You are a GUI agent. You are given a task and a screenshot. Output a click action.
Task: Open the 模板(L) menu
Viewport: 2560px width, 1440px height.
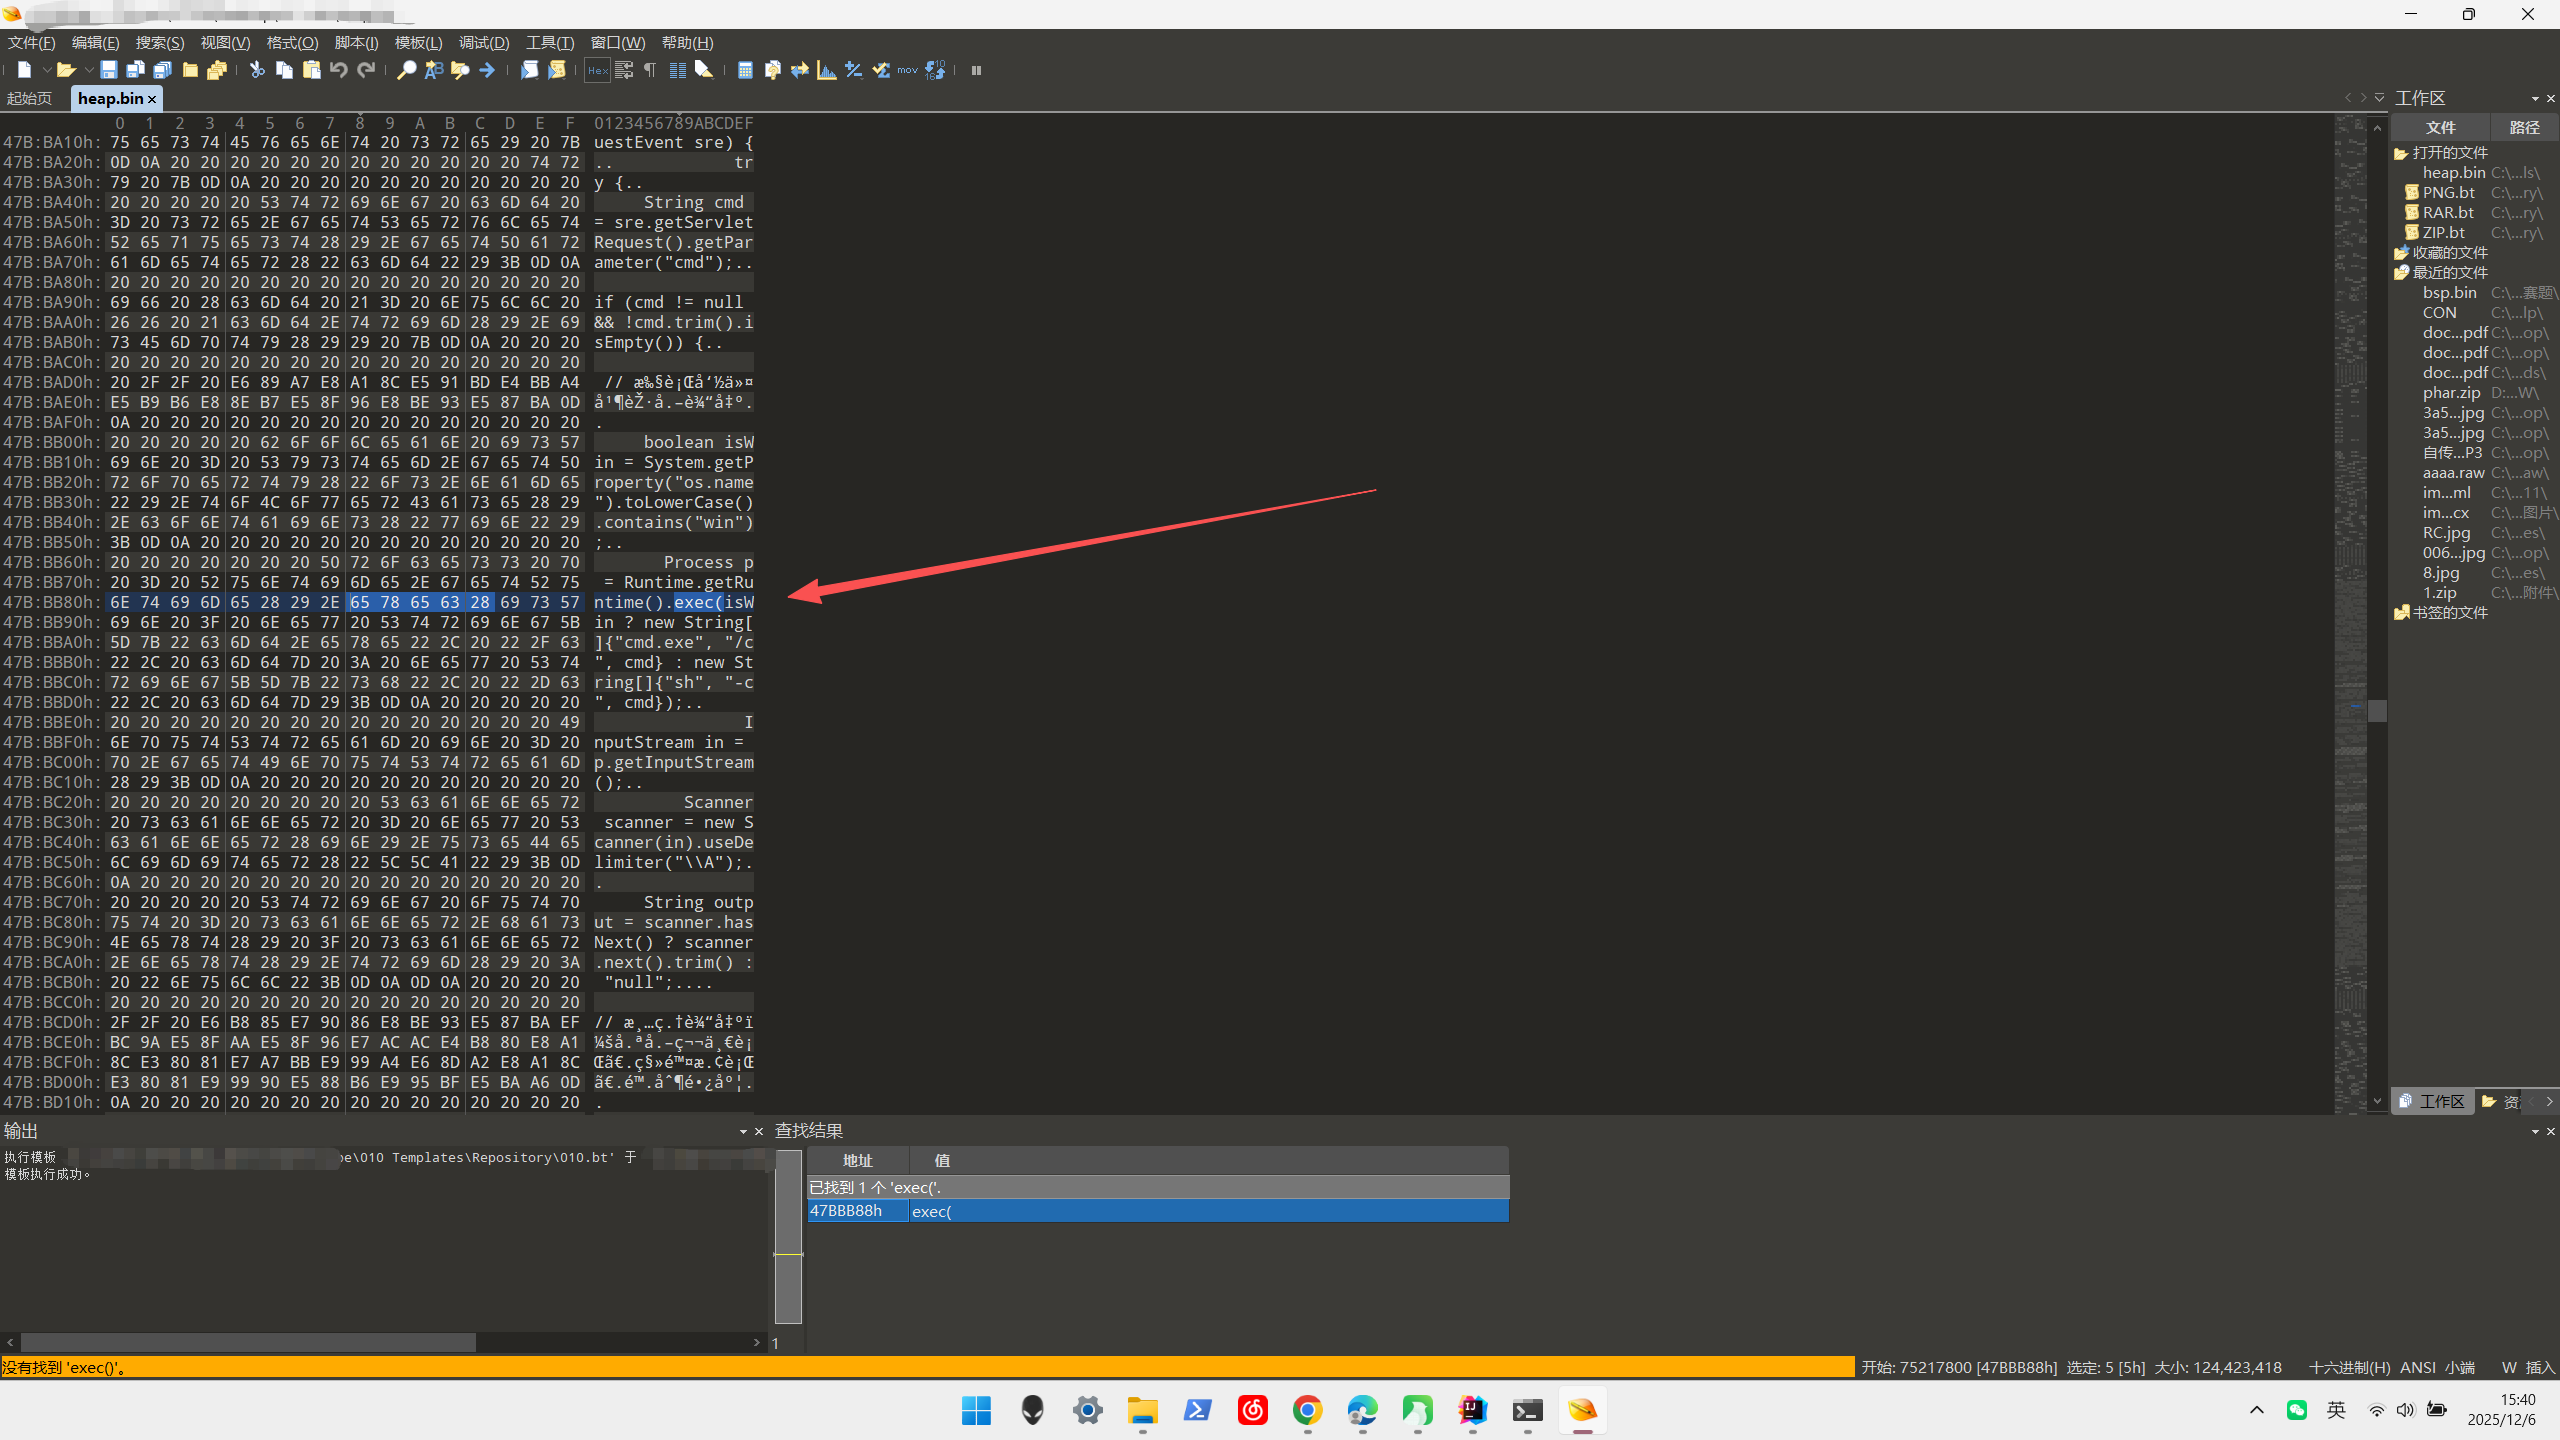pos(418,43)
